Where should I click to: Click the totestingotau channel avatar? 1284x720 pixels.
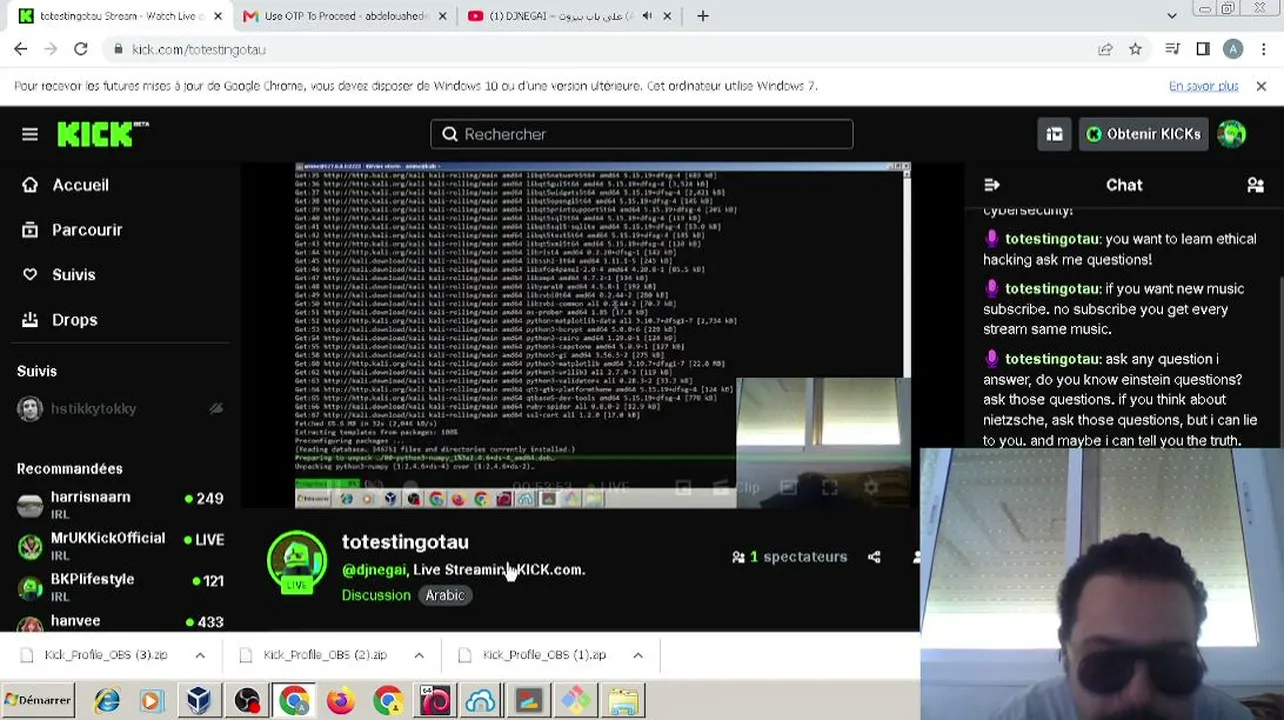pos(297,561)
